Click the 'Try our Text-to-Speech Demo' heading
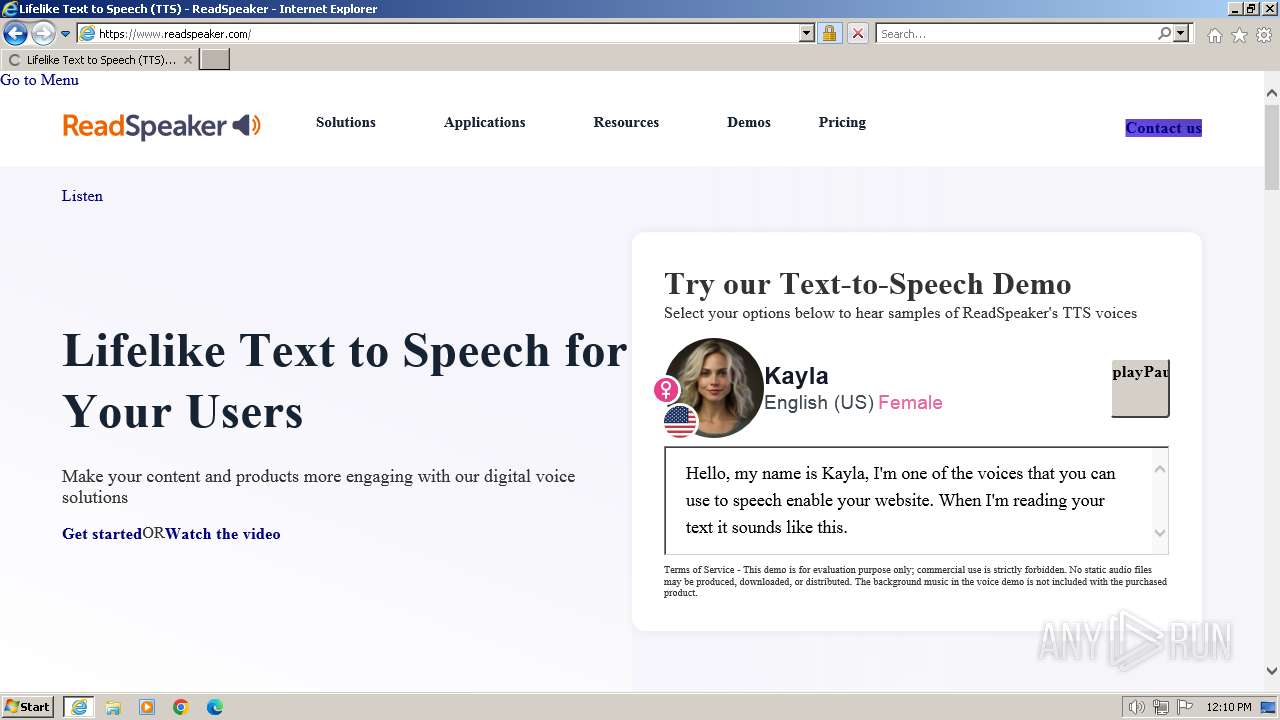Viewport: 1280px width, 720px height. tap(868, 284)
